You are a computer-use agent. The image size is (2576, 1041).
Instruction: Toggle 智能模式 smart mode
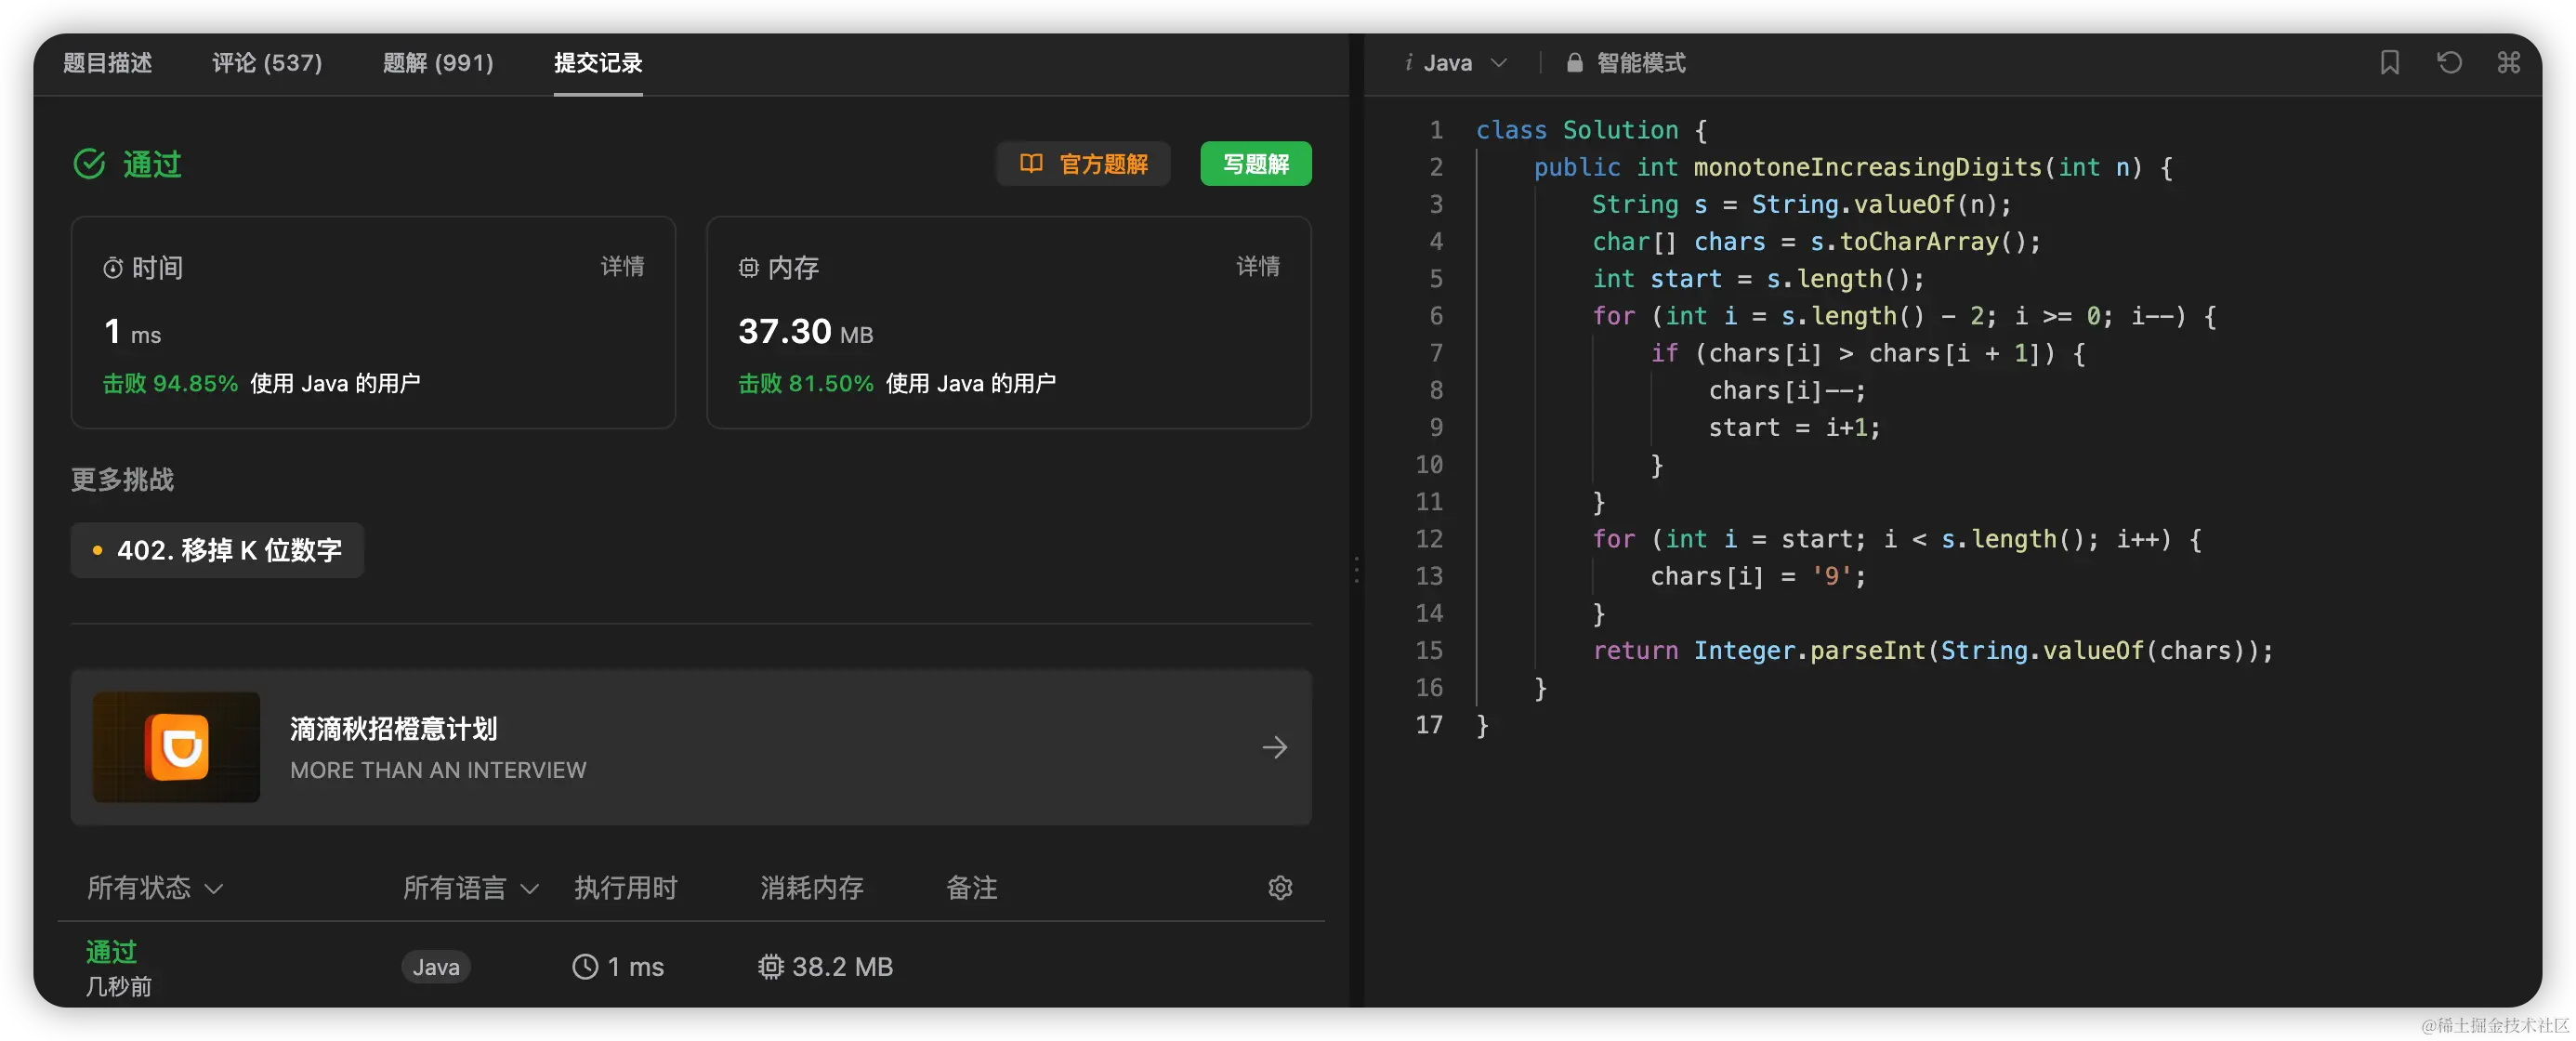click(x=1640, y=63)
